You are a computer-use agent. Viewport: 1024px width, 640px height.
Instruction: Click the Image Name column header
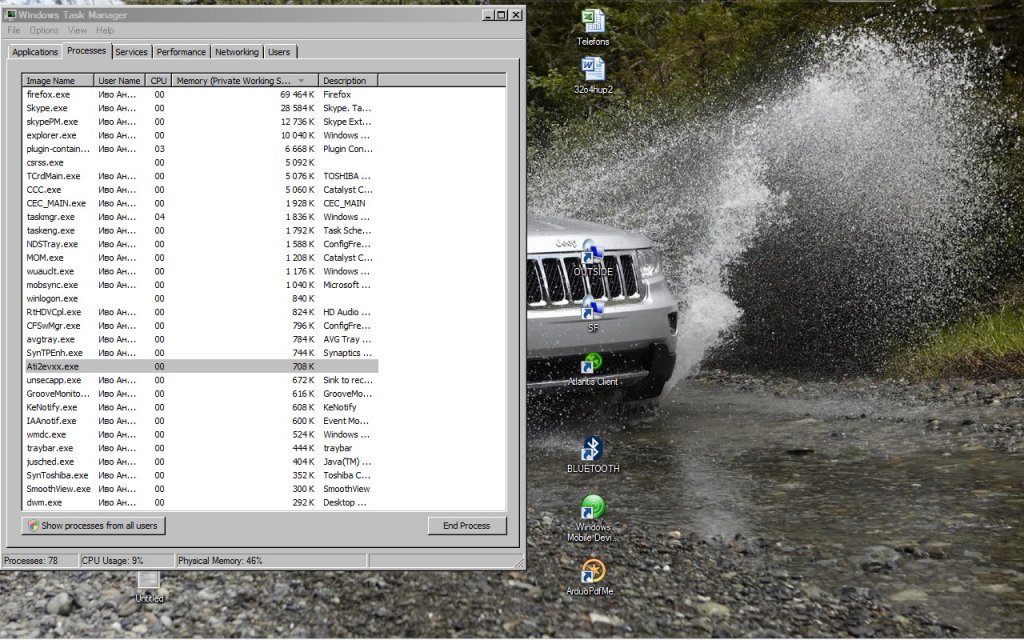58,81
